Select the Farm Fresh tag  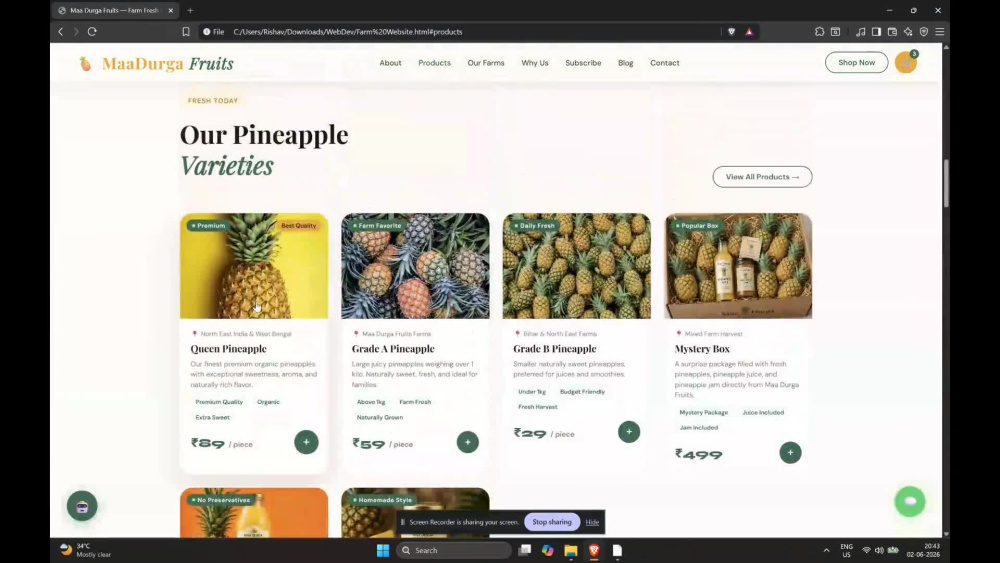[415, 402]
